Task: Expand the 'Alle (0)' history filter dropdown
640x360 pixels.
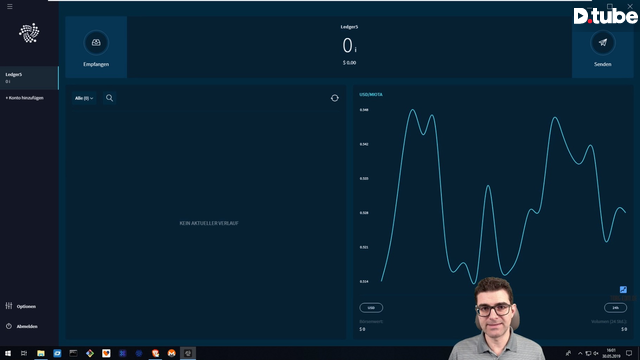Action: (84, 98)
